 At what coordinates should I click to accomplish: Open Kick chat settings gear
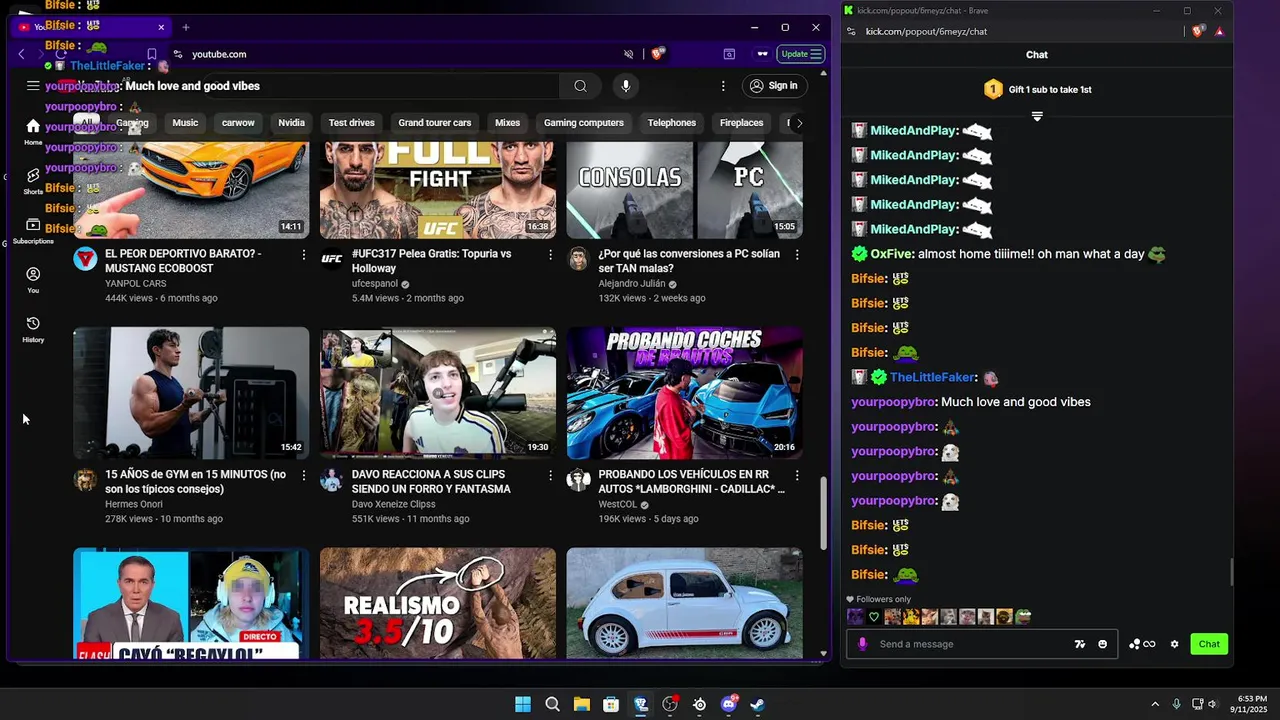tap(1175, 644)
